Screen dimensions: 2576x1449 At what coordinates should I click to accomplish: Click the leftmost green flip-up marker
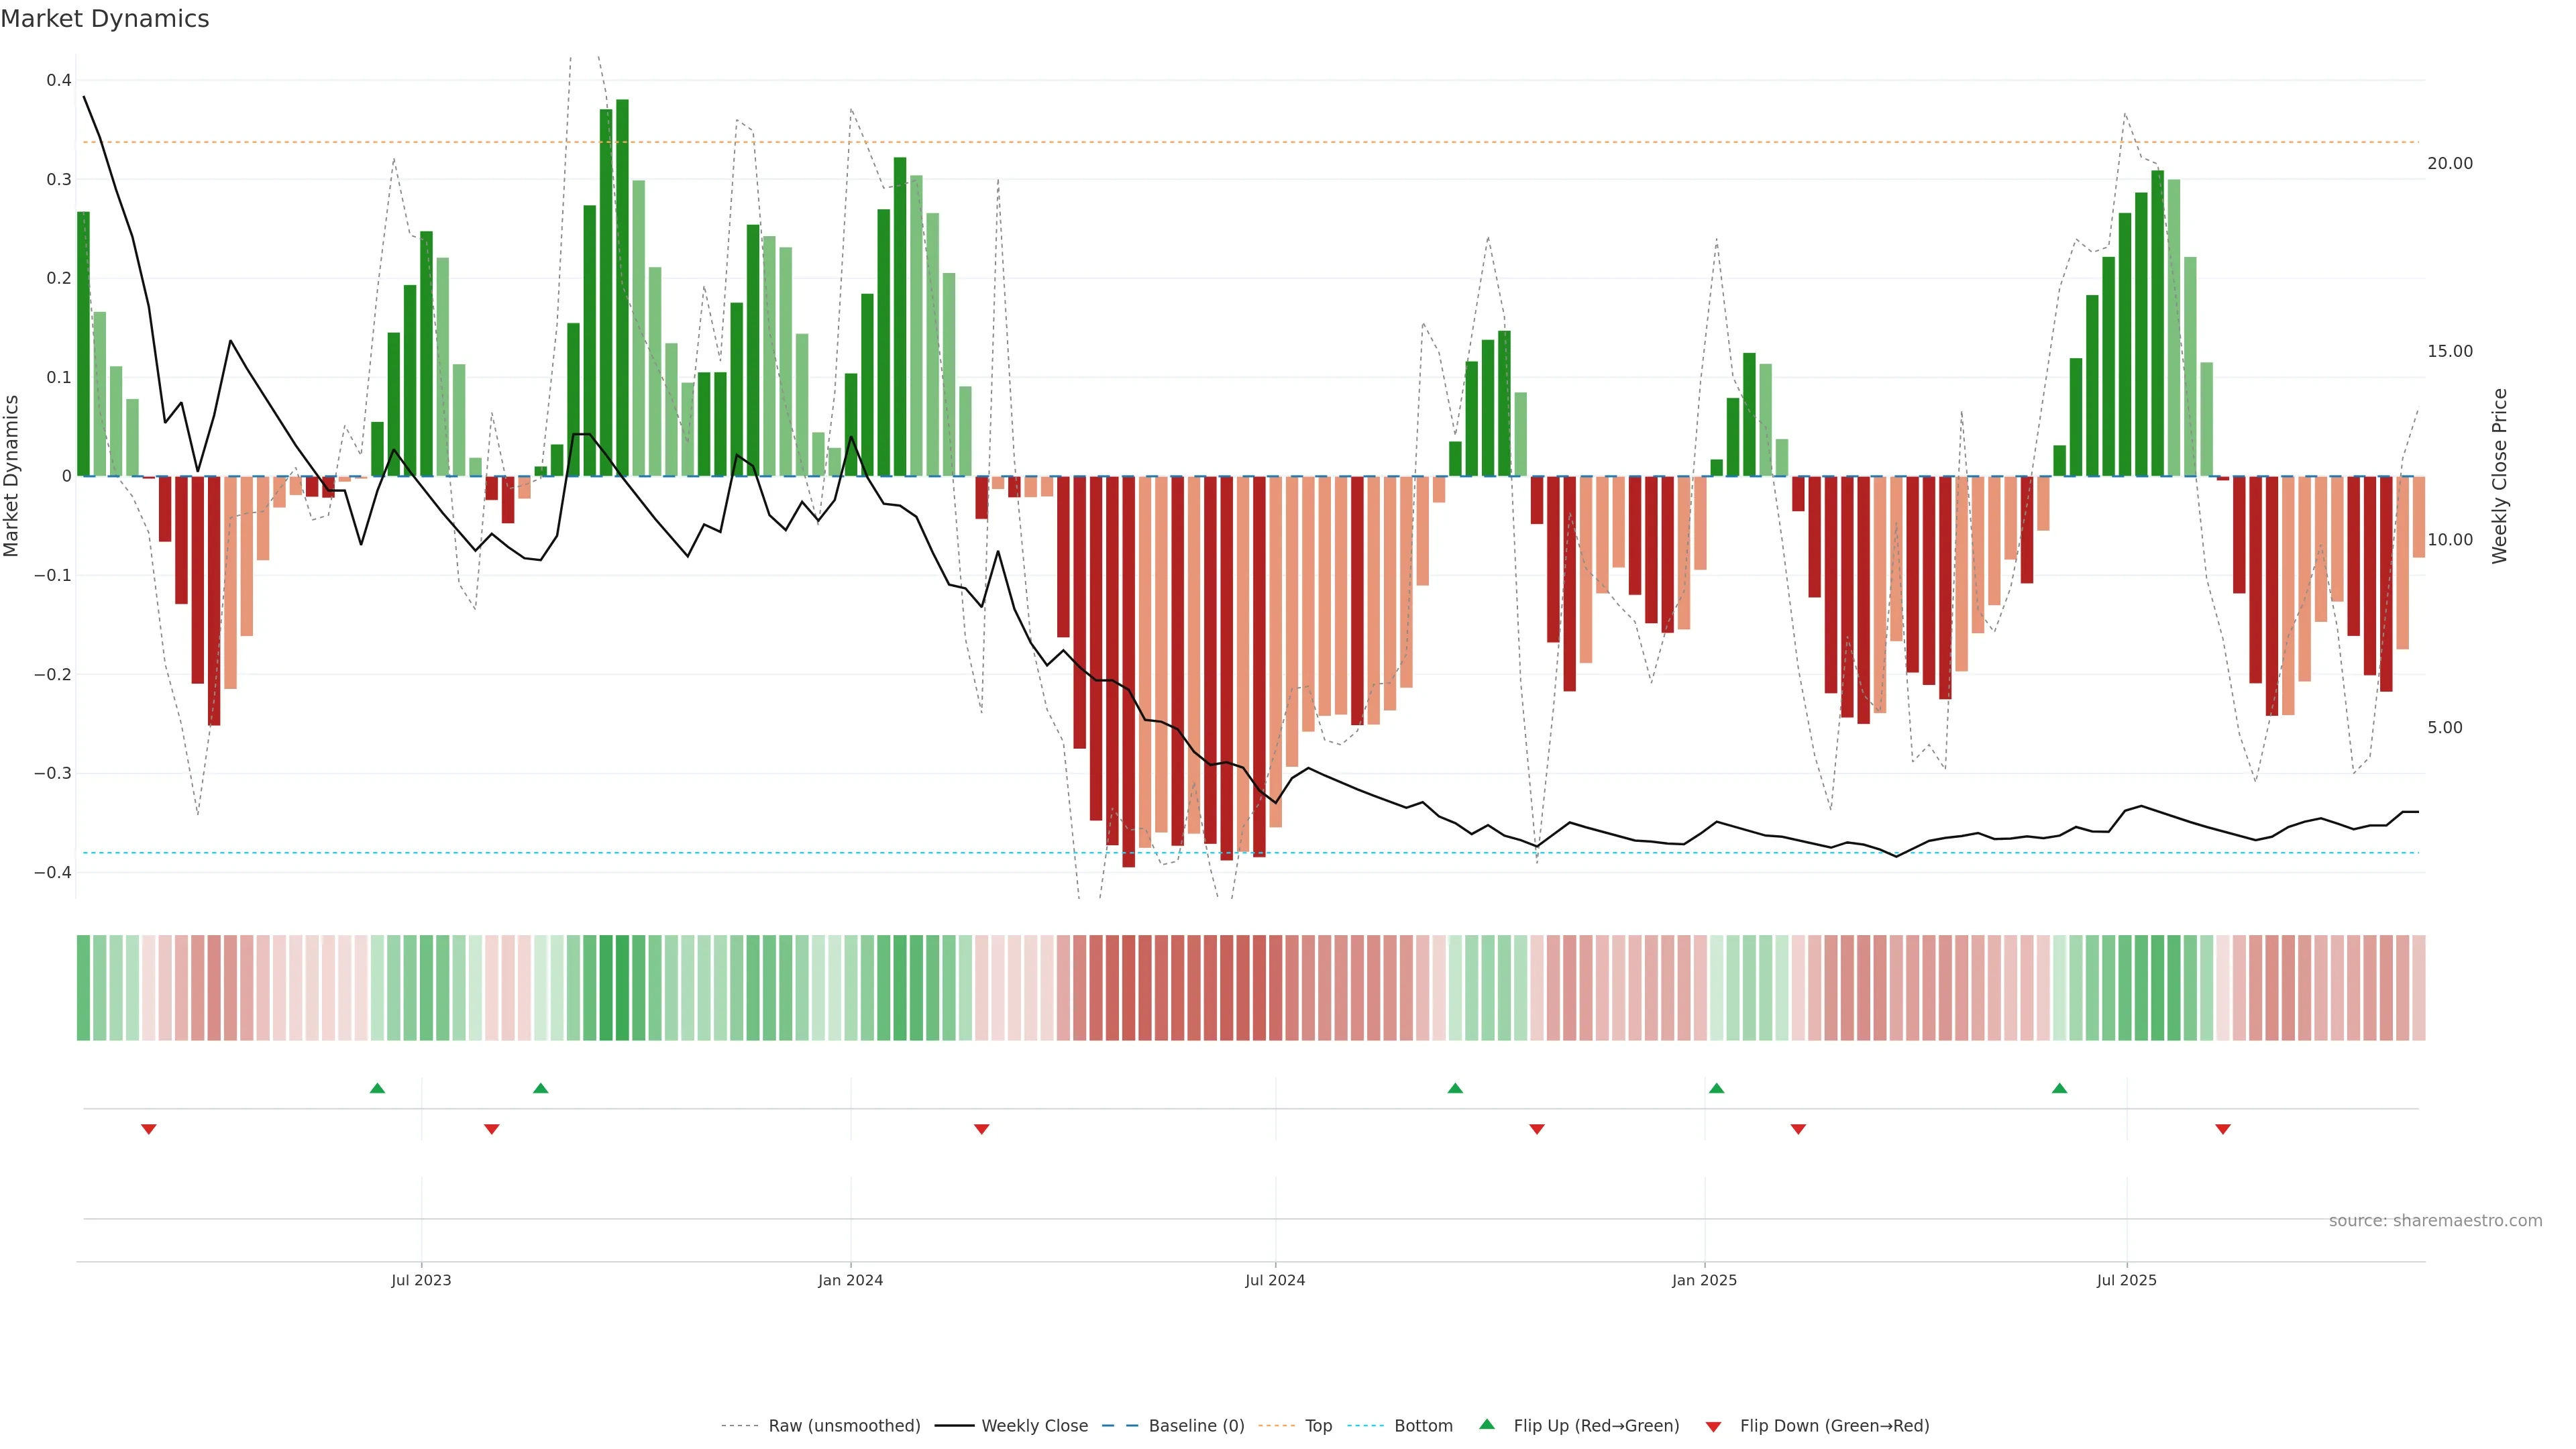click(377, 1088)
